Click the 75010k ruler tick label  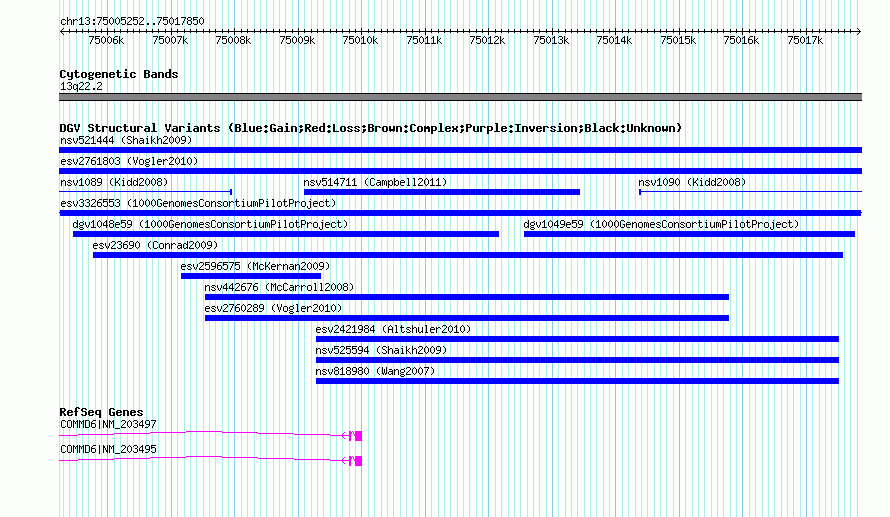coord(360,40)
